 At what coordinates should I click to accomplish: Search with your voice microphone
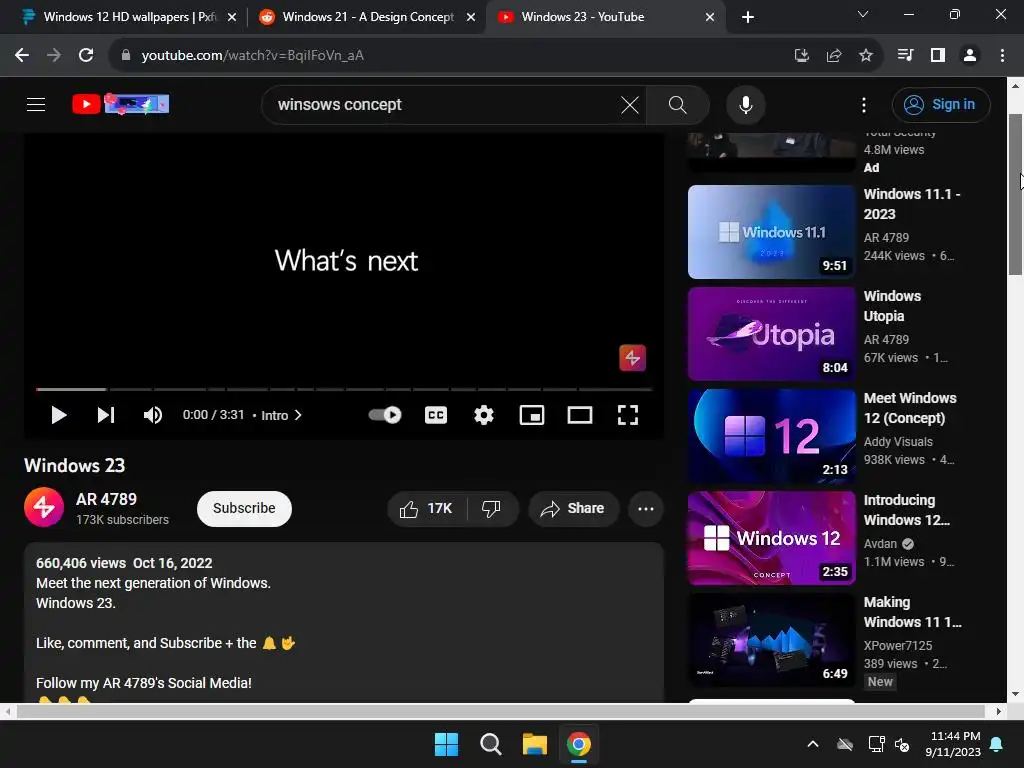tap(745, 104)
